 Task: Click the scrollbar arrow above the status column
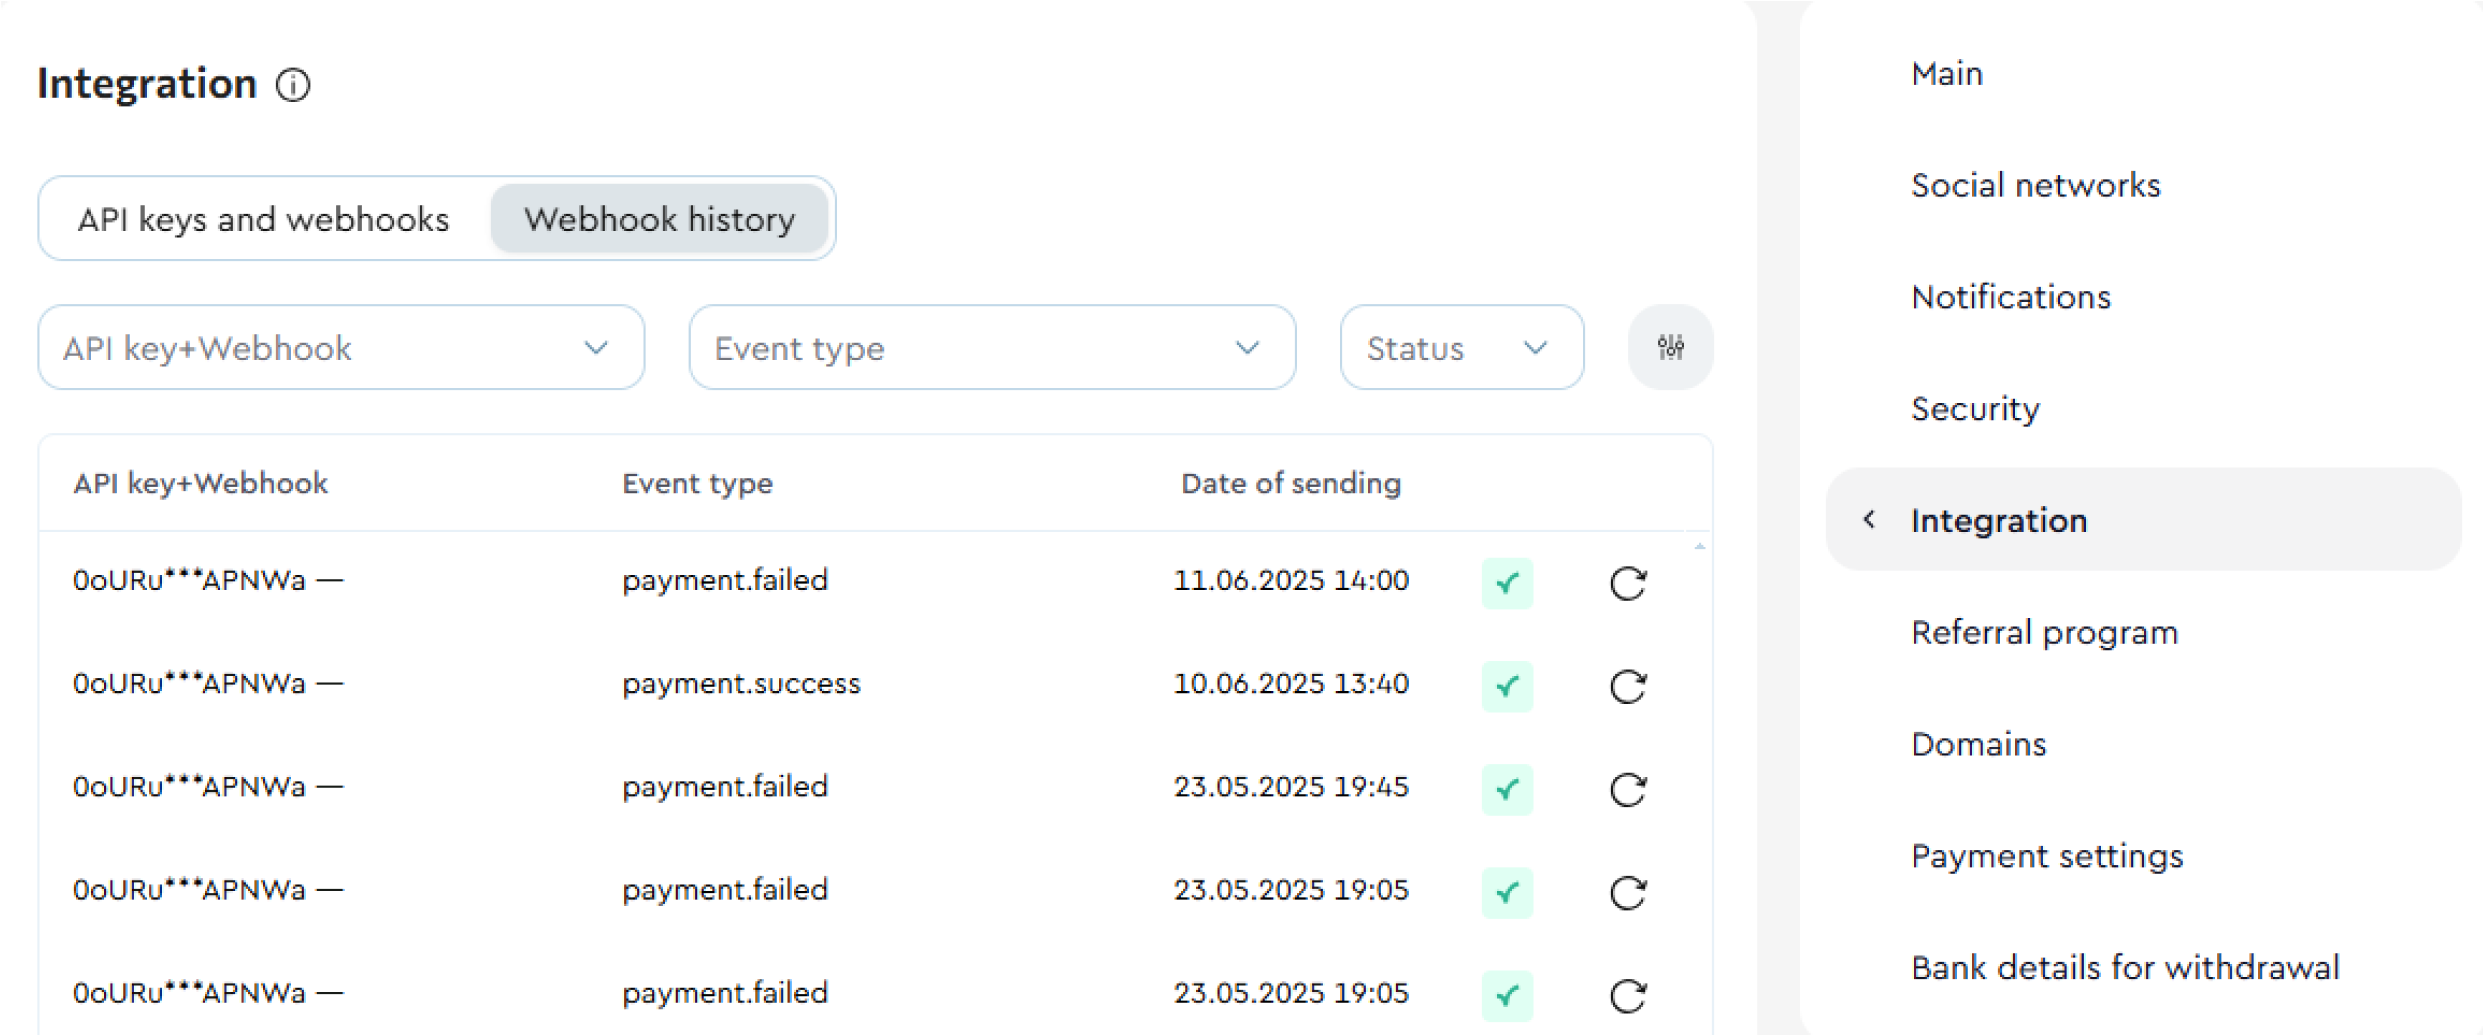pyautogui.click(x=1700, y=546)
